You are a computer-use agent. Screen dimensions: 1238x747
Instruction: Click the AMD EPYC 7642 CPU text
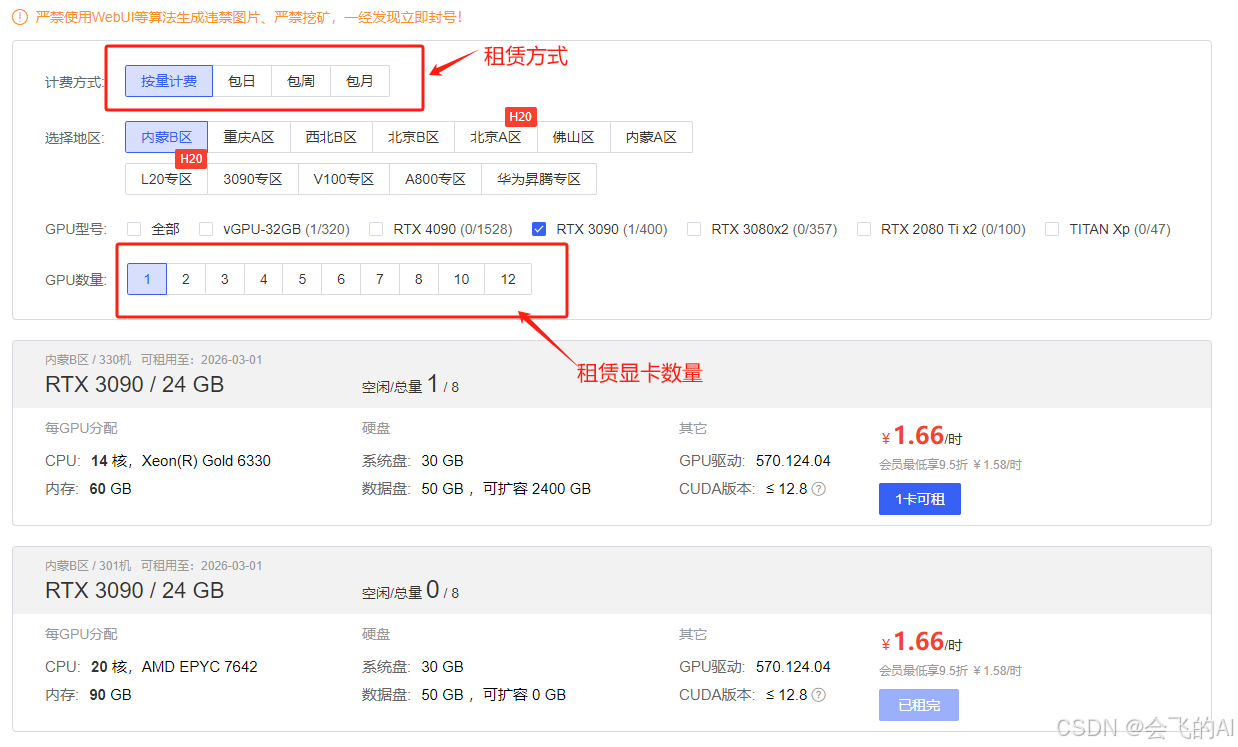point(200,667)
